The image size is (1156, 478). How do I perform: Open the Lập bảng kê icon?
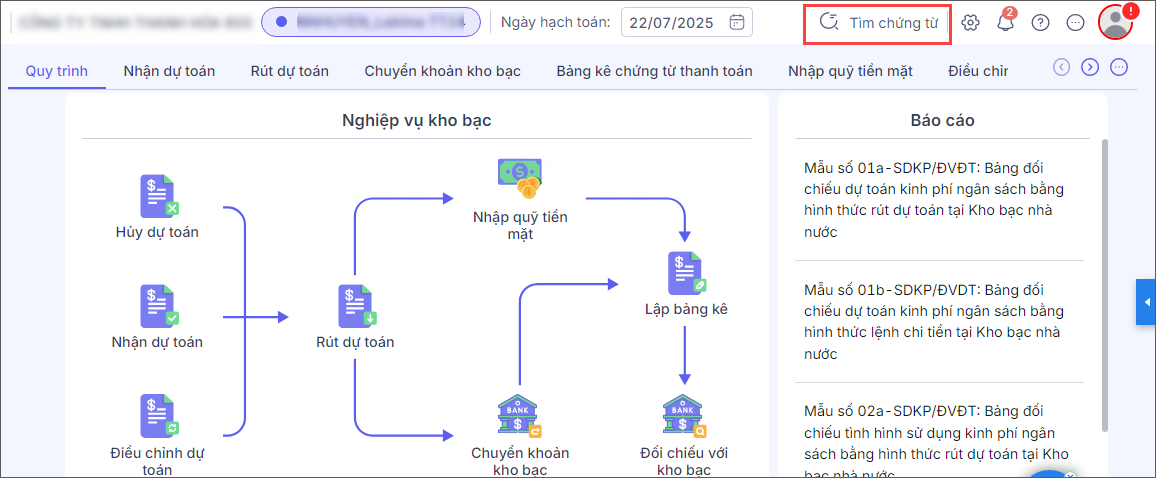pos(687,273)
